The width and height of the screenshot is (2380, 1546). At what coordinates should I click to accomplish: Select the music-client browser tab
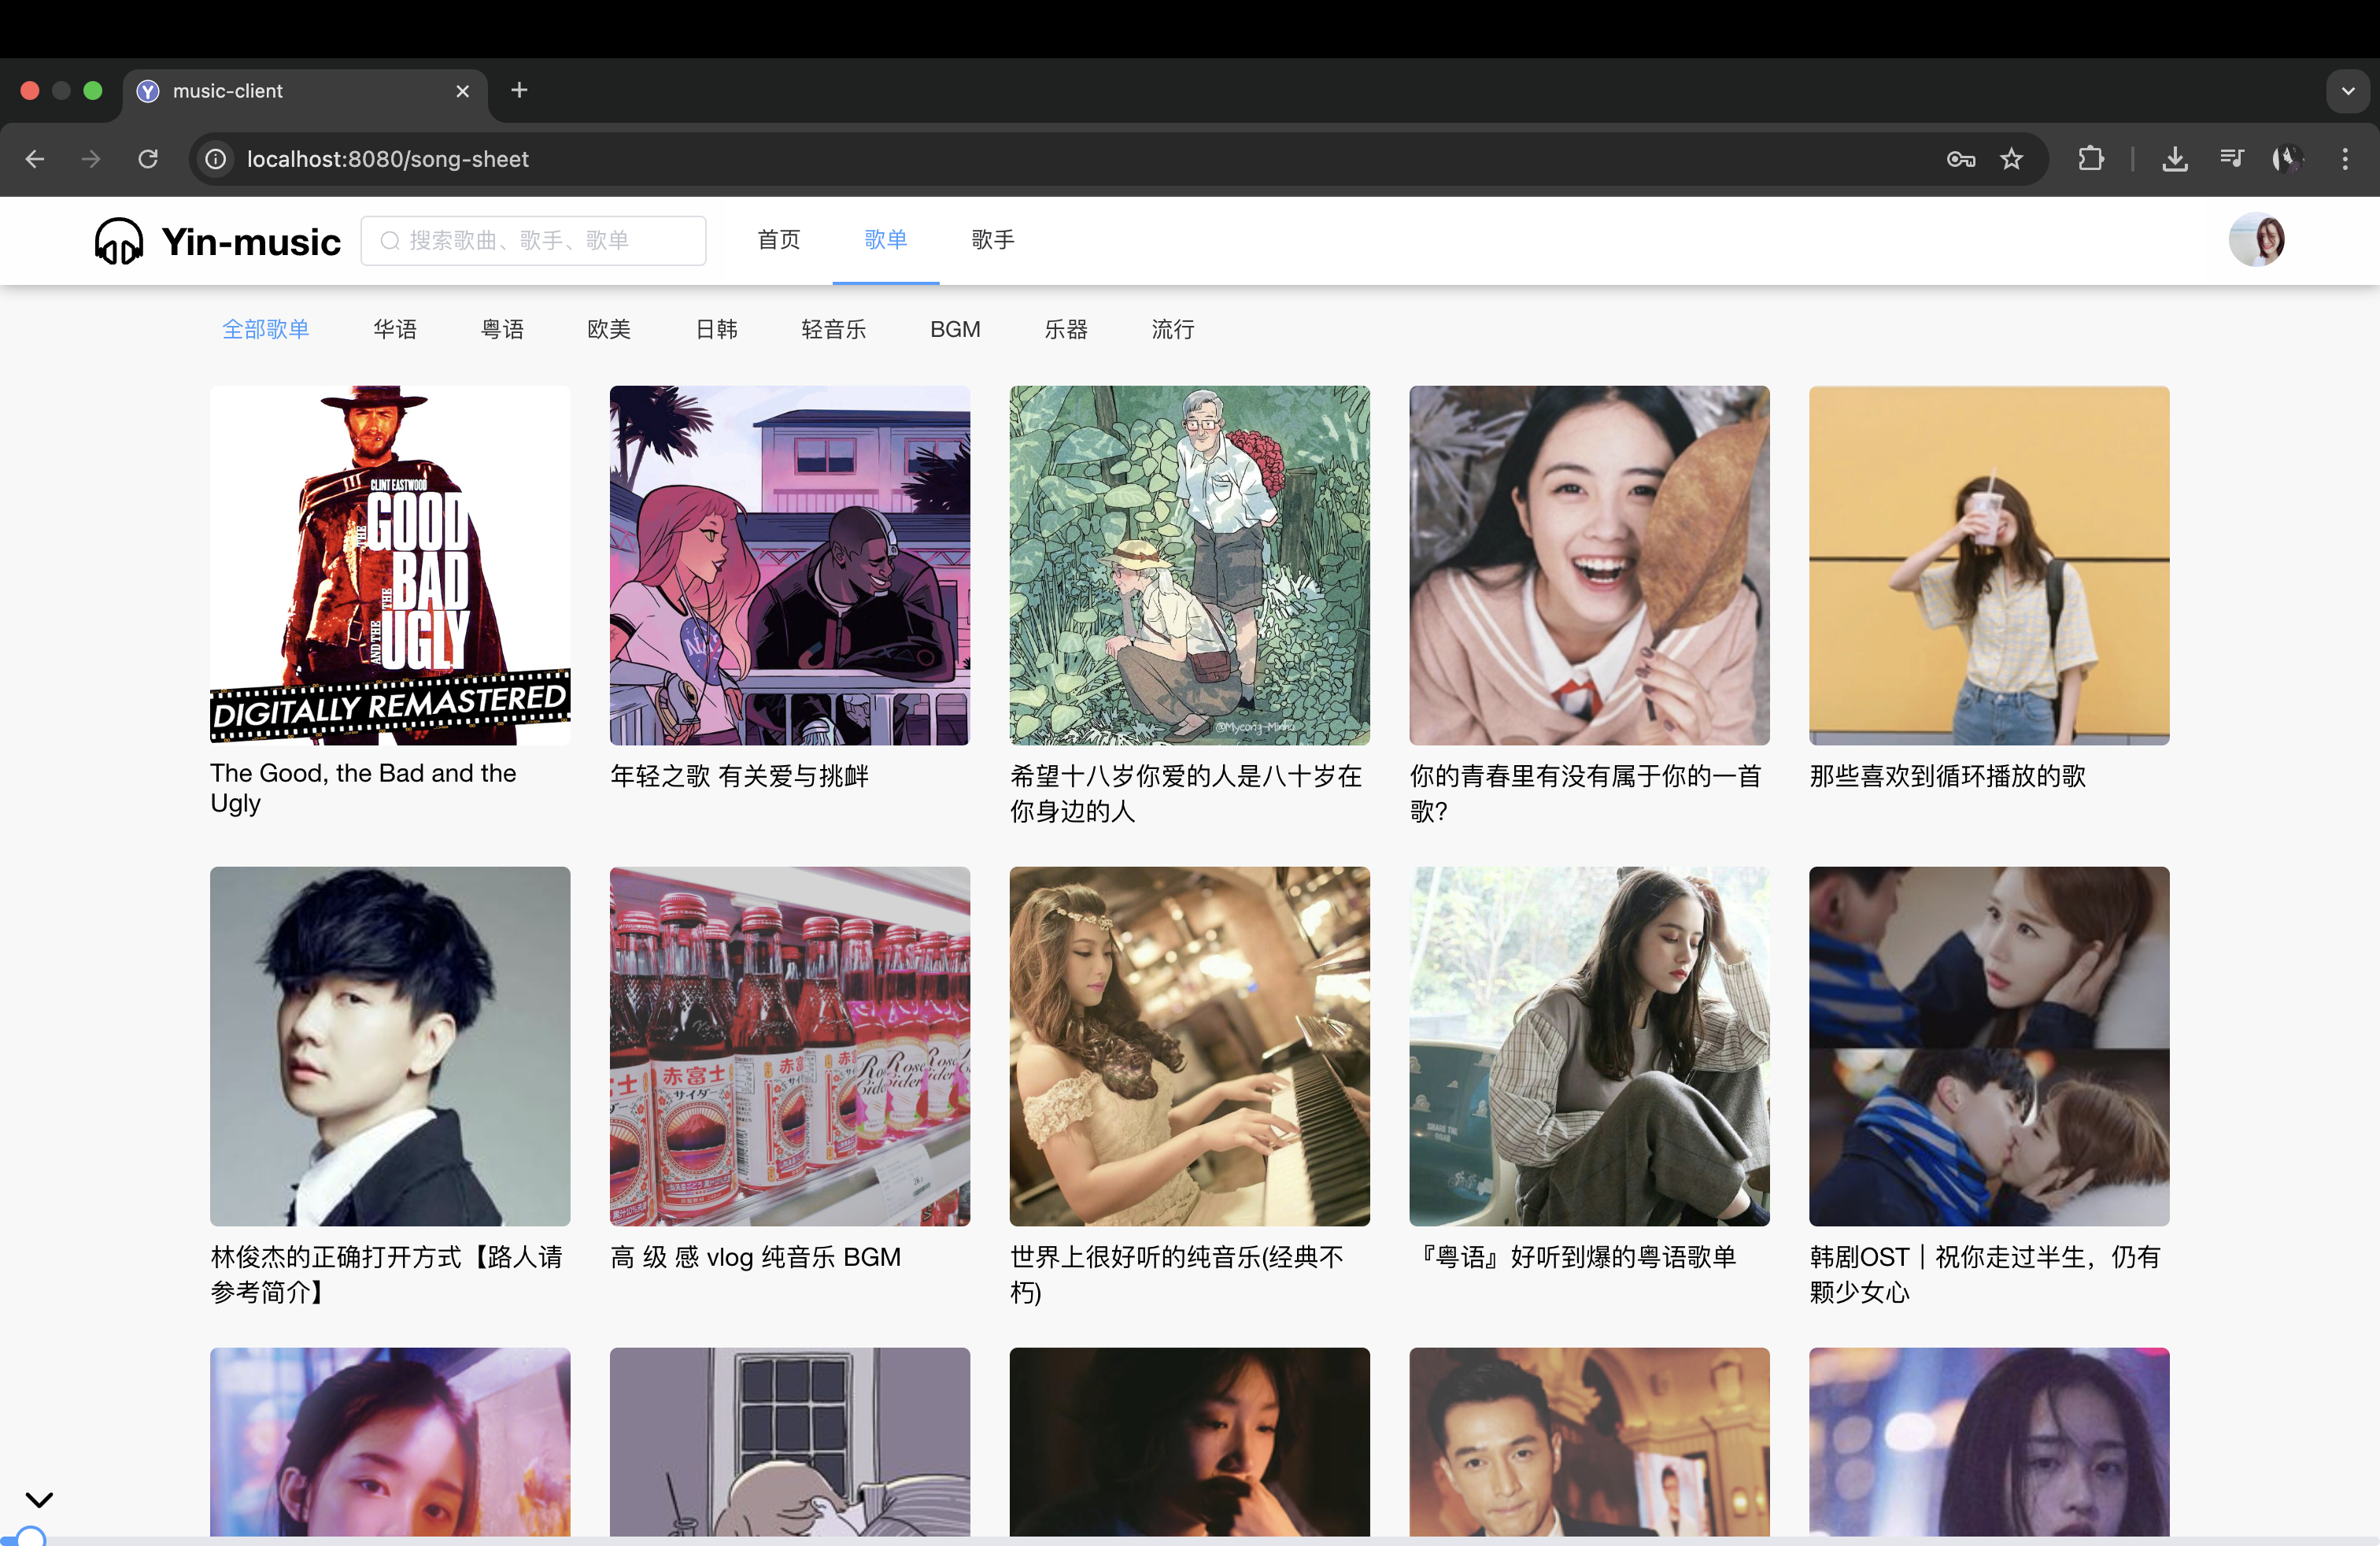pyautogui.click(x=305, y=91)
